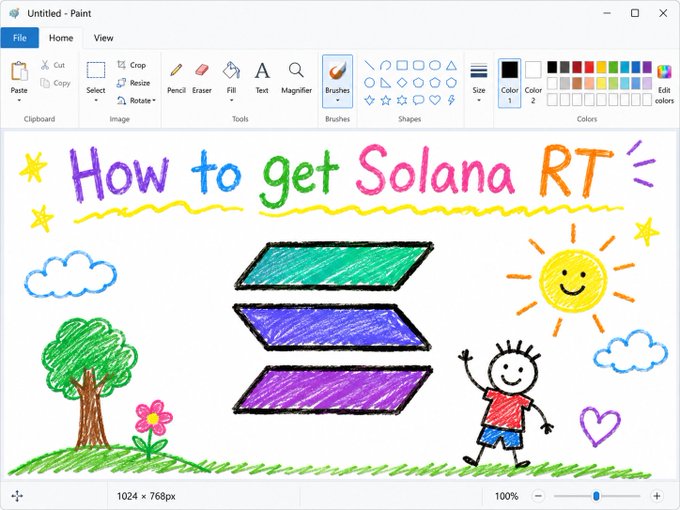Image resolution: width=680 pixels, height=510 pixels.
Task: Activate the Color 2 selector
Action: pyautogui.click(x=533, y=83)
